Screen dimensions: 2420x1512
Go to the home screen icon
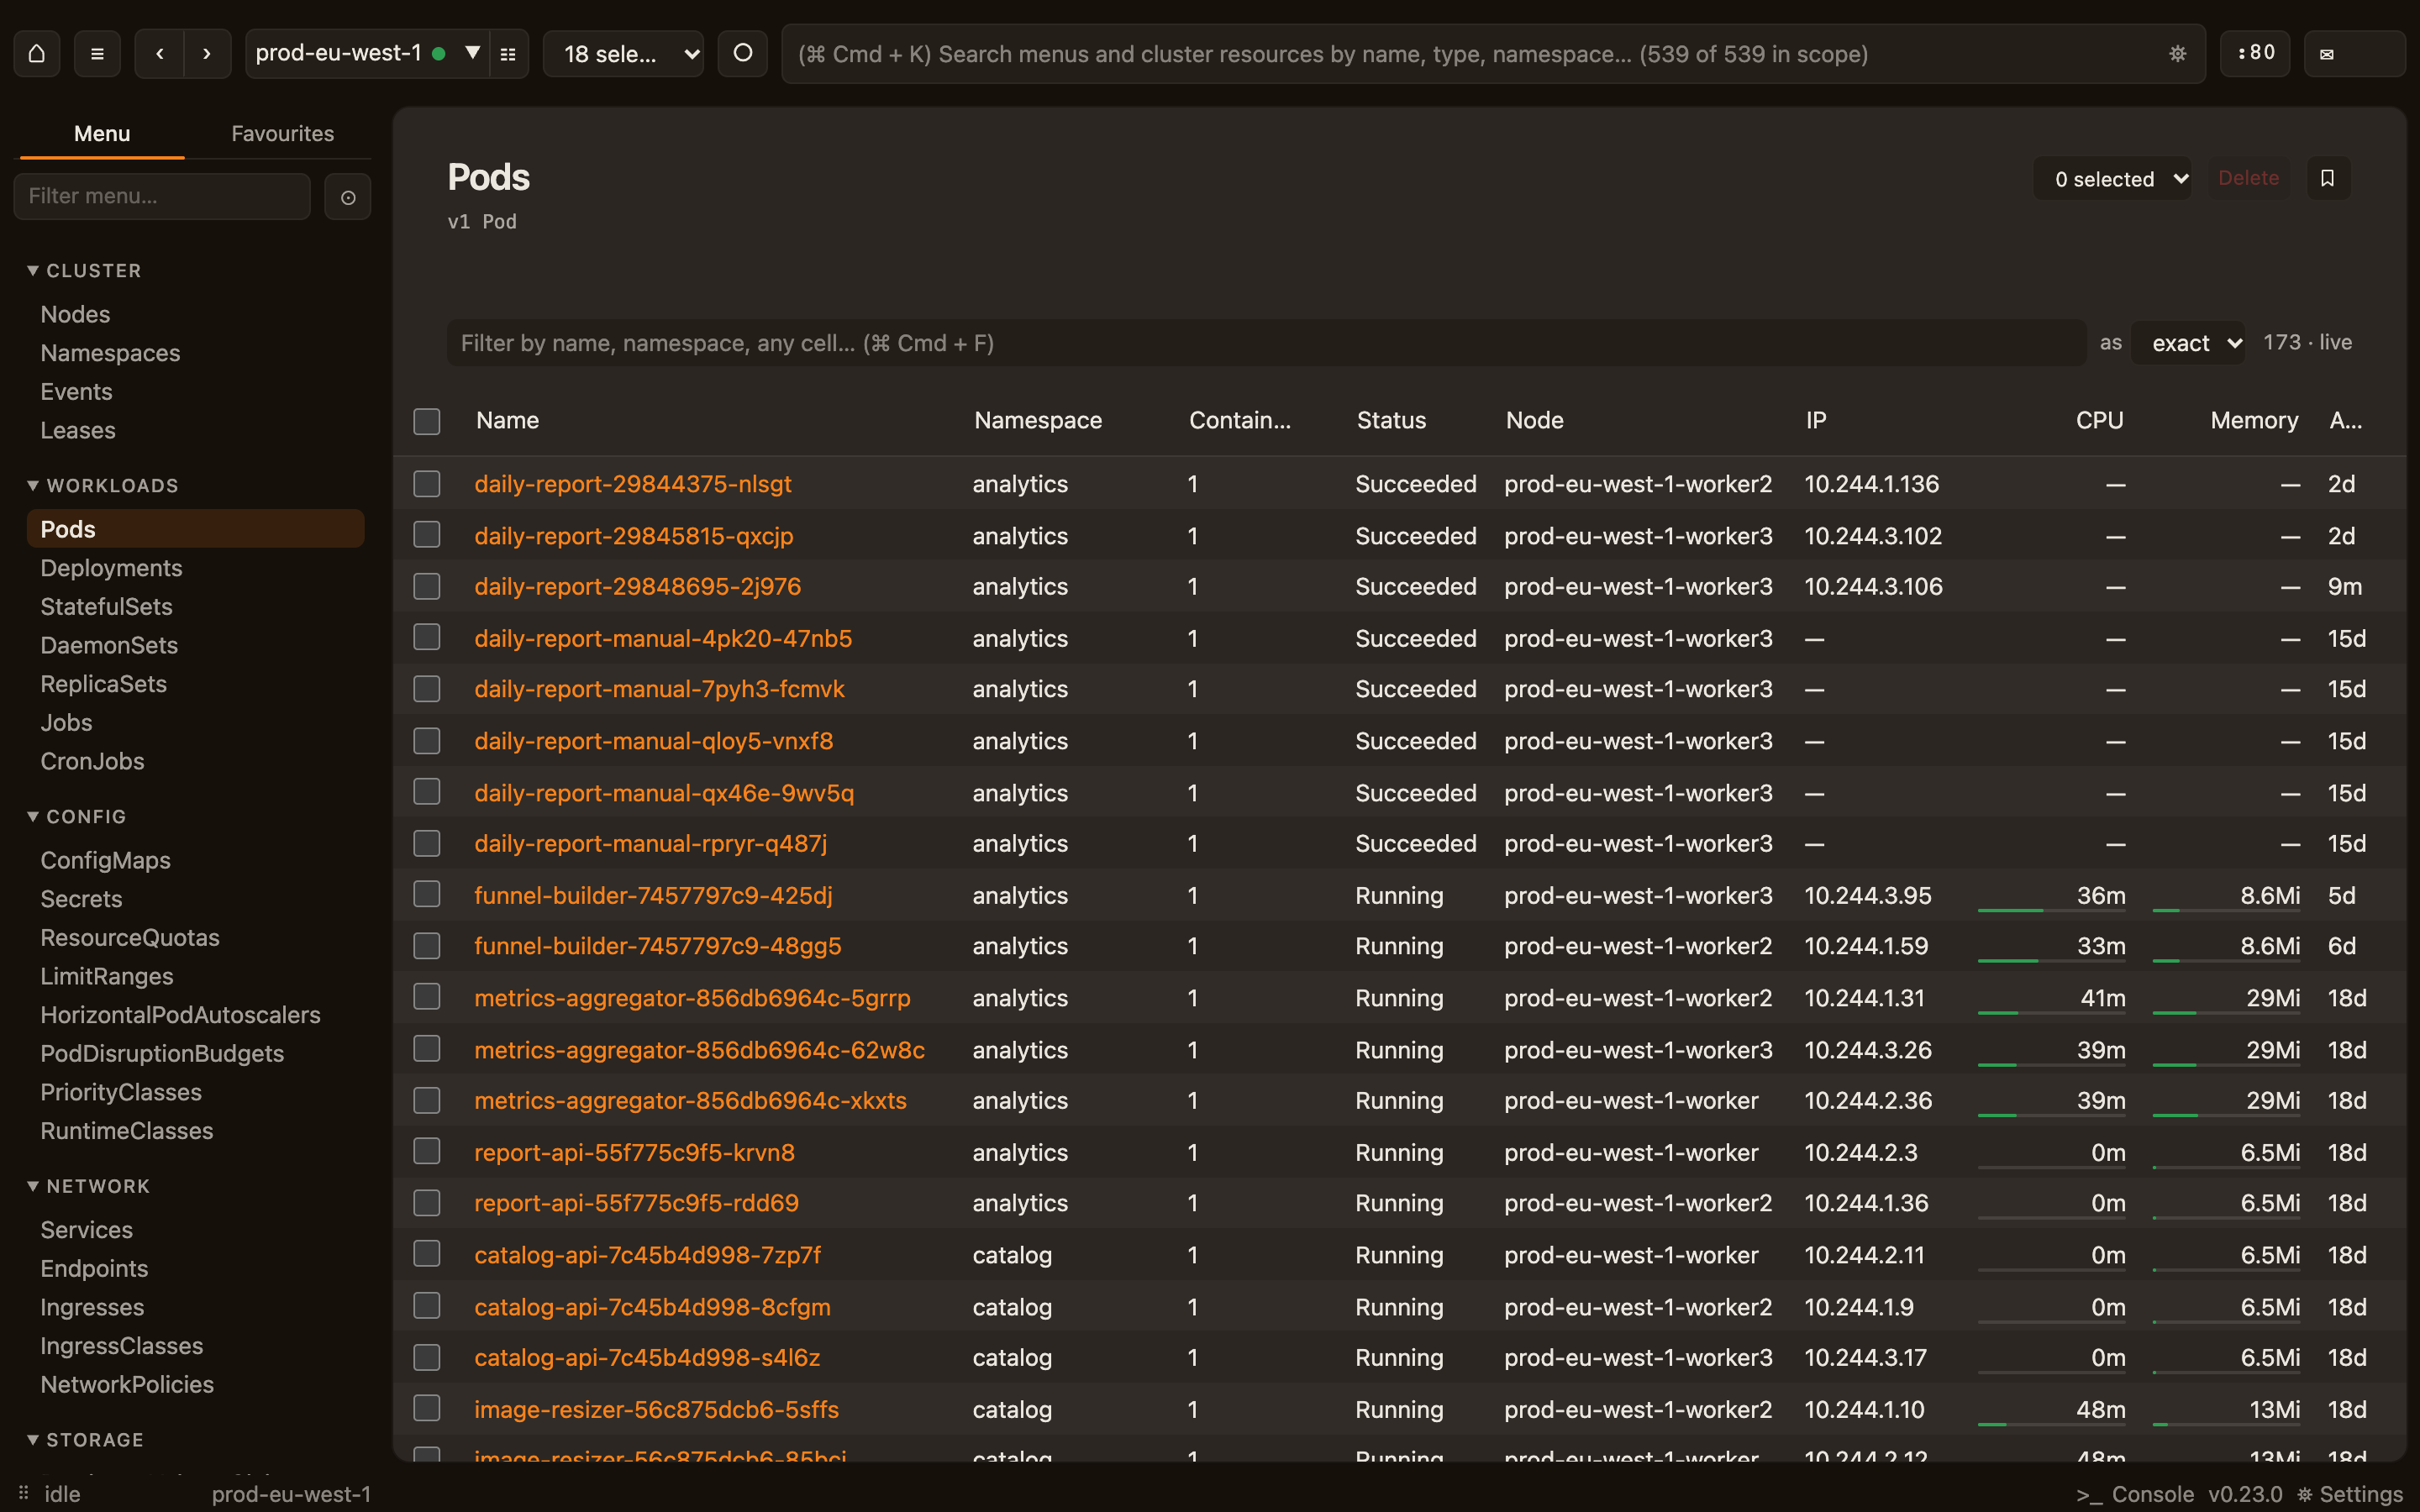pyautogui.click(x=37, y=54)
